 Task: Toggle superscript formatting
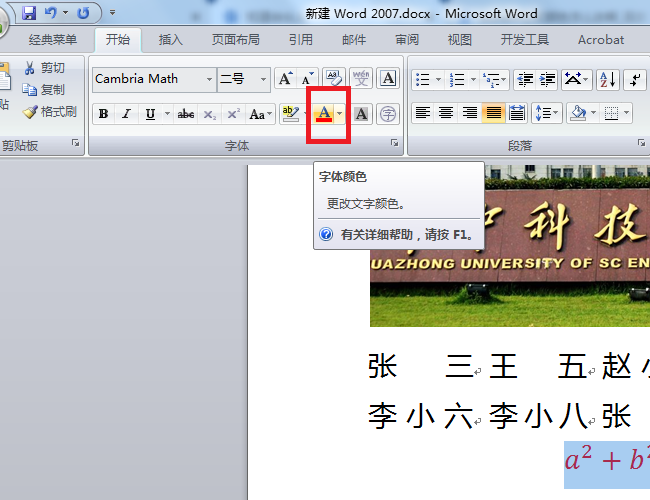click(x=233, y=114)
